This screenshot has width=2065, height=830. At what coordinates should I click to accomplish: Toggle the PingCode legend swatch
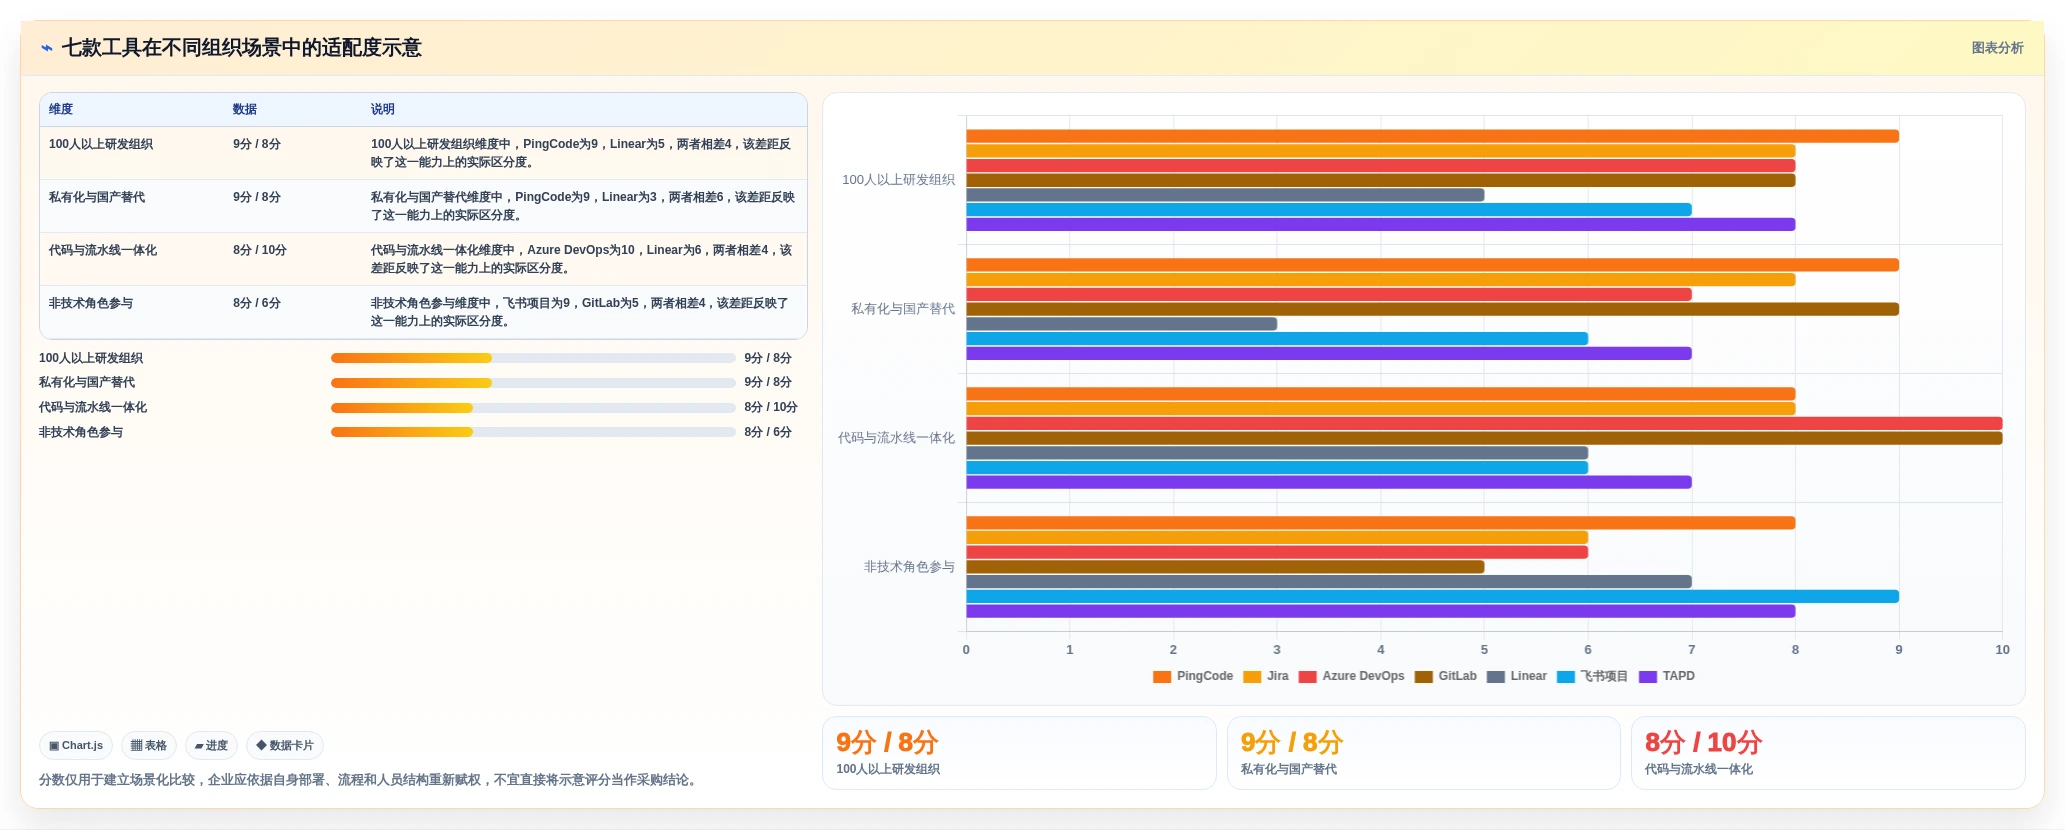click(1162, 677)
